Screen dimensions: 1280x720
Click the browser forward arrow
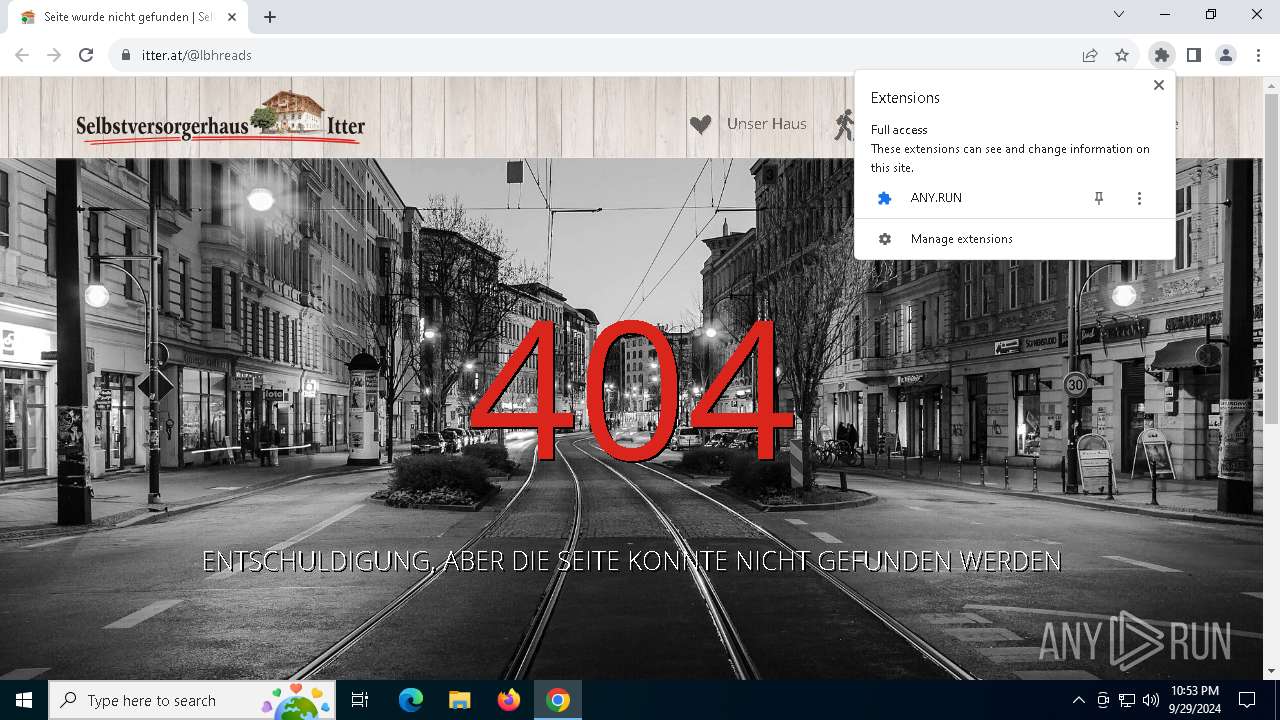tap(54, 55)
